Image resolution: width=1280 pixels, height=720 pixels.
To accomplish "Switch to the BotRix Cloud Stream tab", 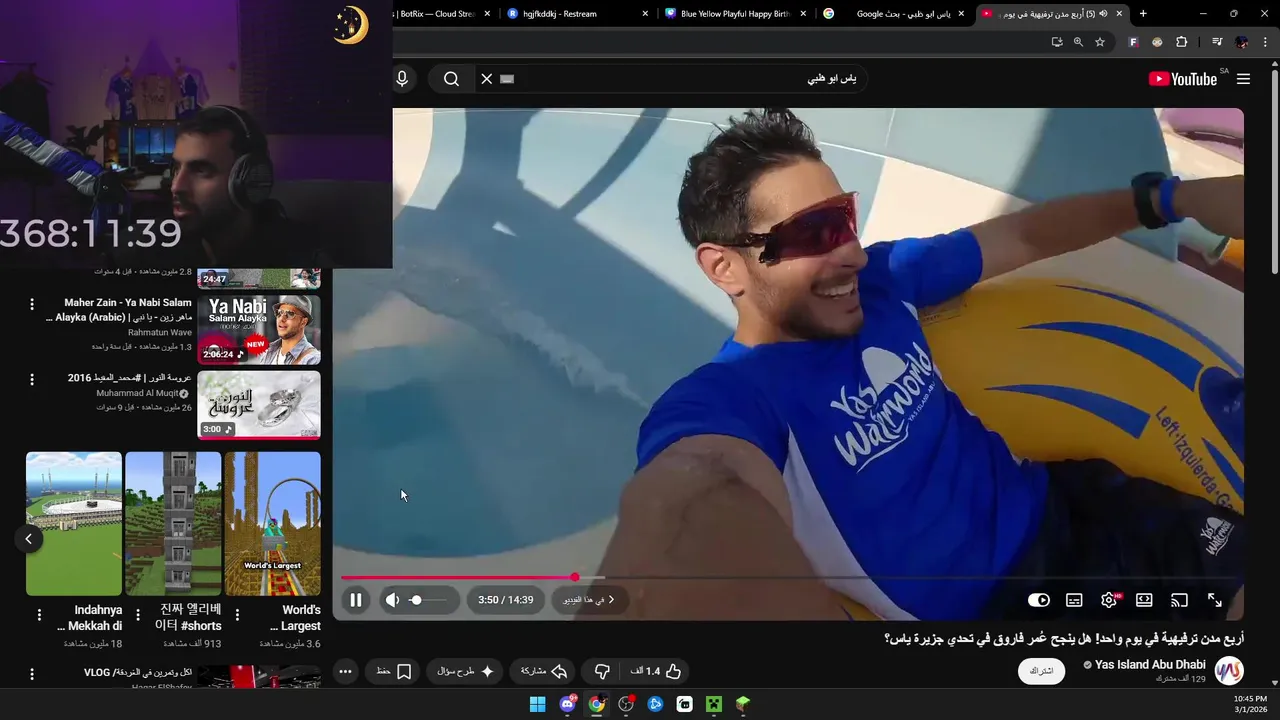I will click(x=440, y=14).
